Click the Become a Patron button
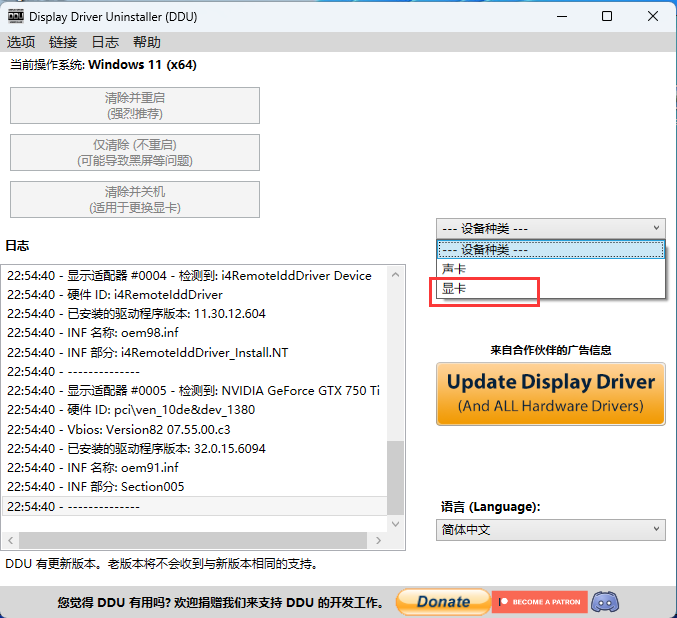 coord(538,602)
